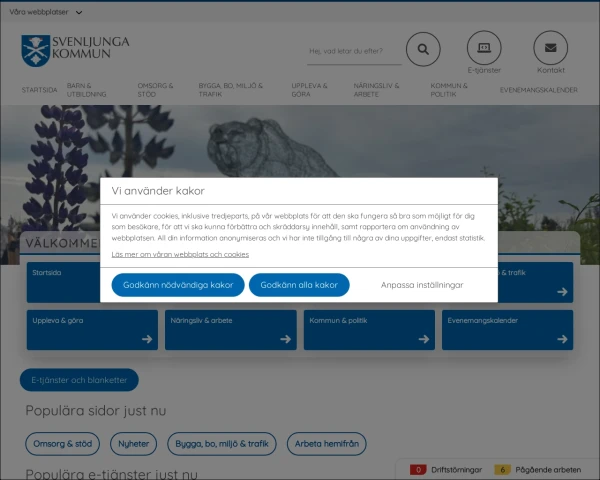Focus the 'Hej, vad letar du efter?' search field
Screen dimensions: 600x480
[354, 51]
